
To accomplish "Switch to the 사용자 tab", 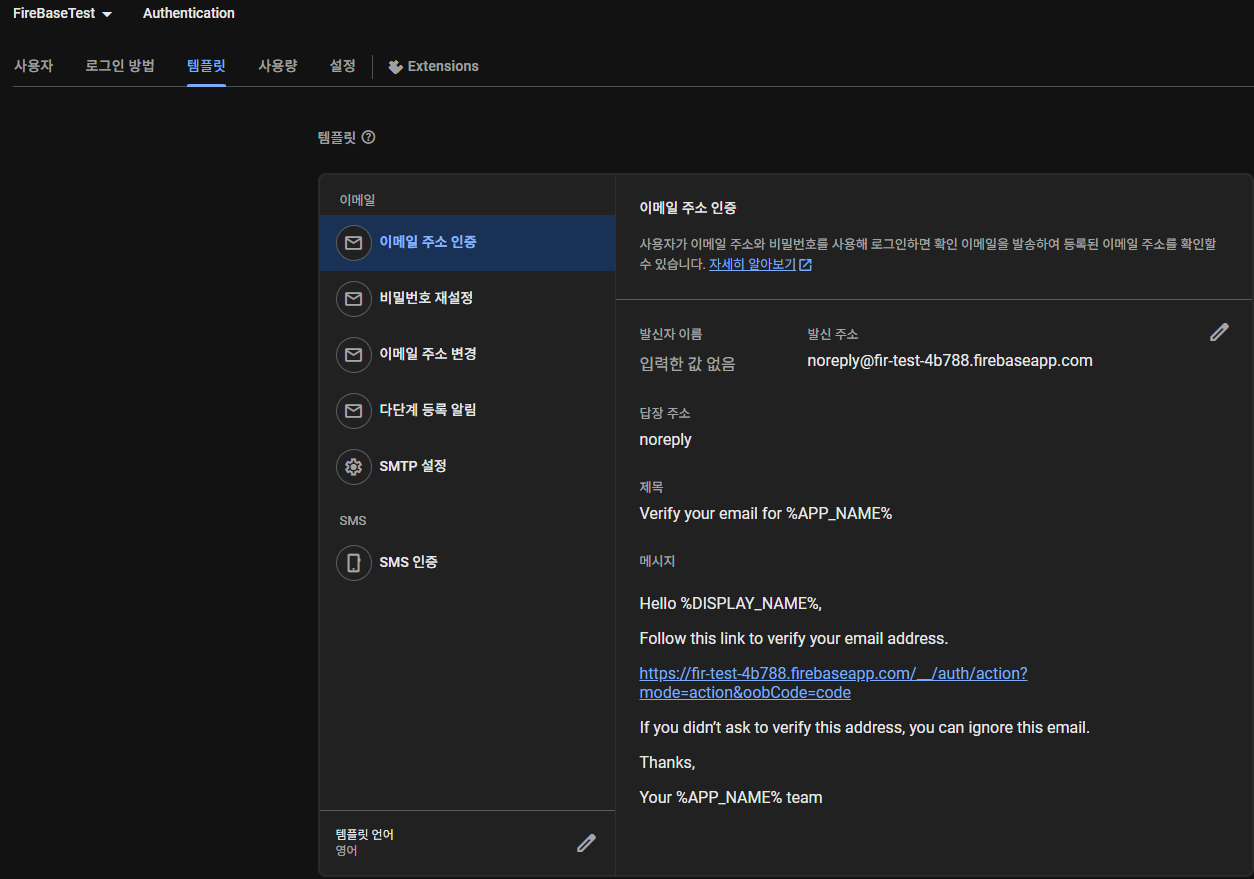I will (x=33, y=66).
